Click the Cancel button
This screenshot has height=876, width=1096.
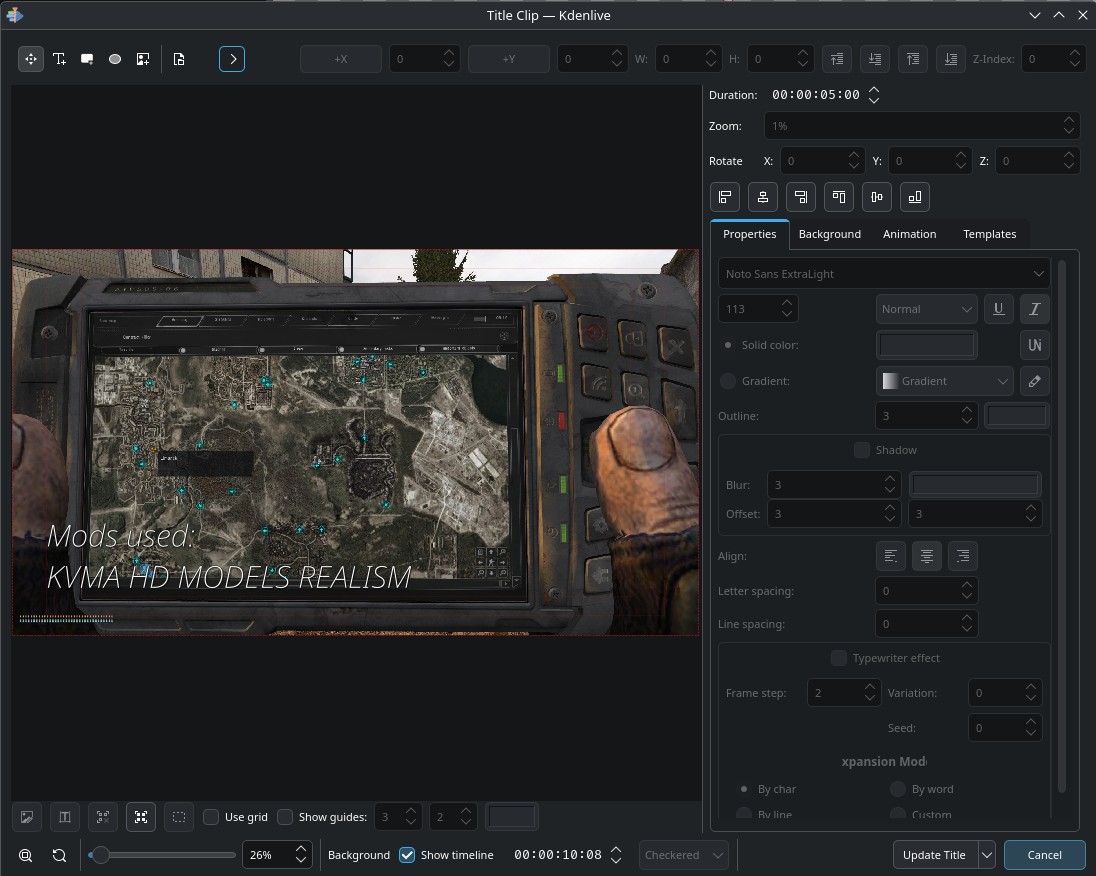(1044, 855)
